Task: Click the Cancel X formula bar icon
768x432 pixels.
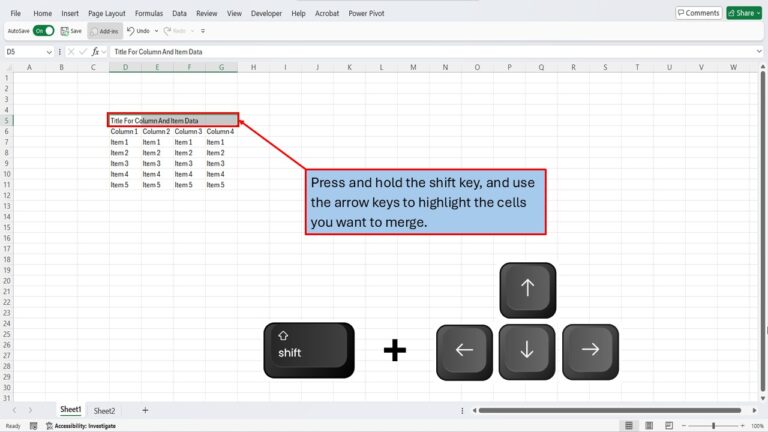Action: [x=71, y=51]
